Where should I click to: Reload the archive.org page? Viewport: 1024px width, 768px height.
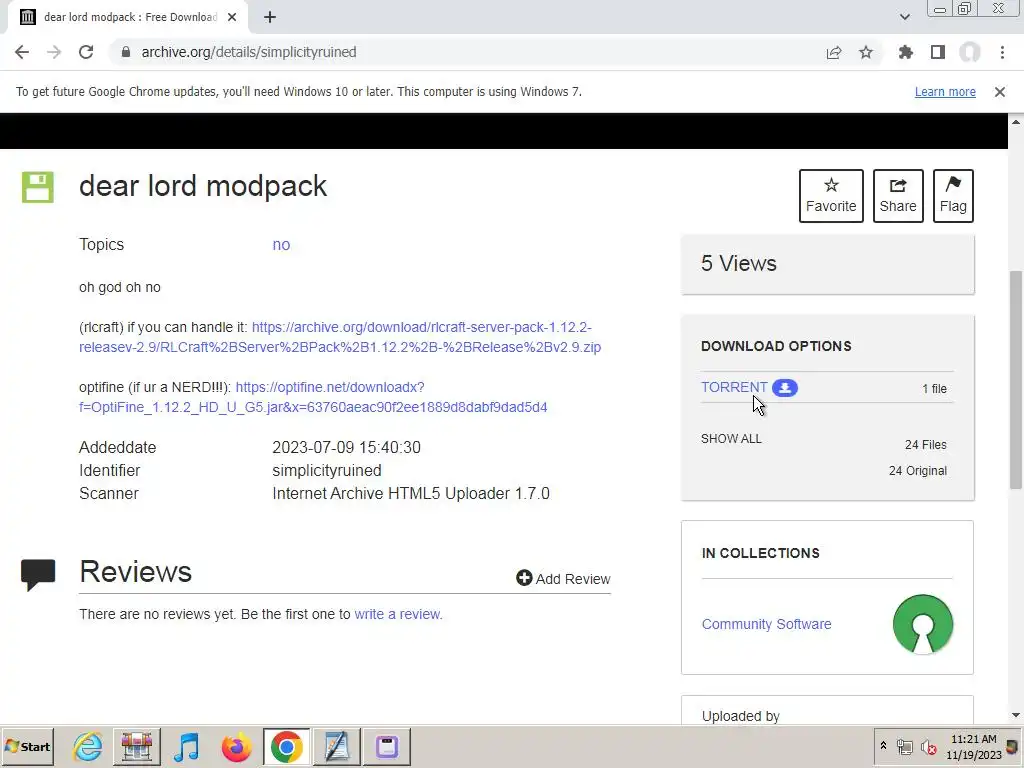coord(86,52)
